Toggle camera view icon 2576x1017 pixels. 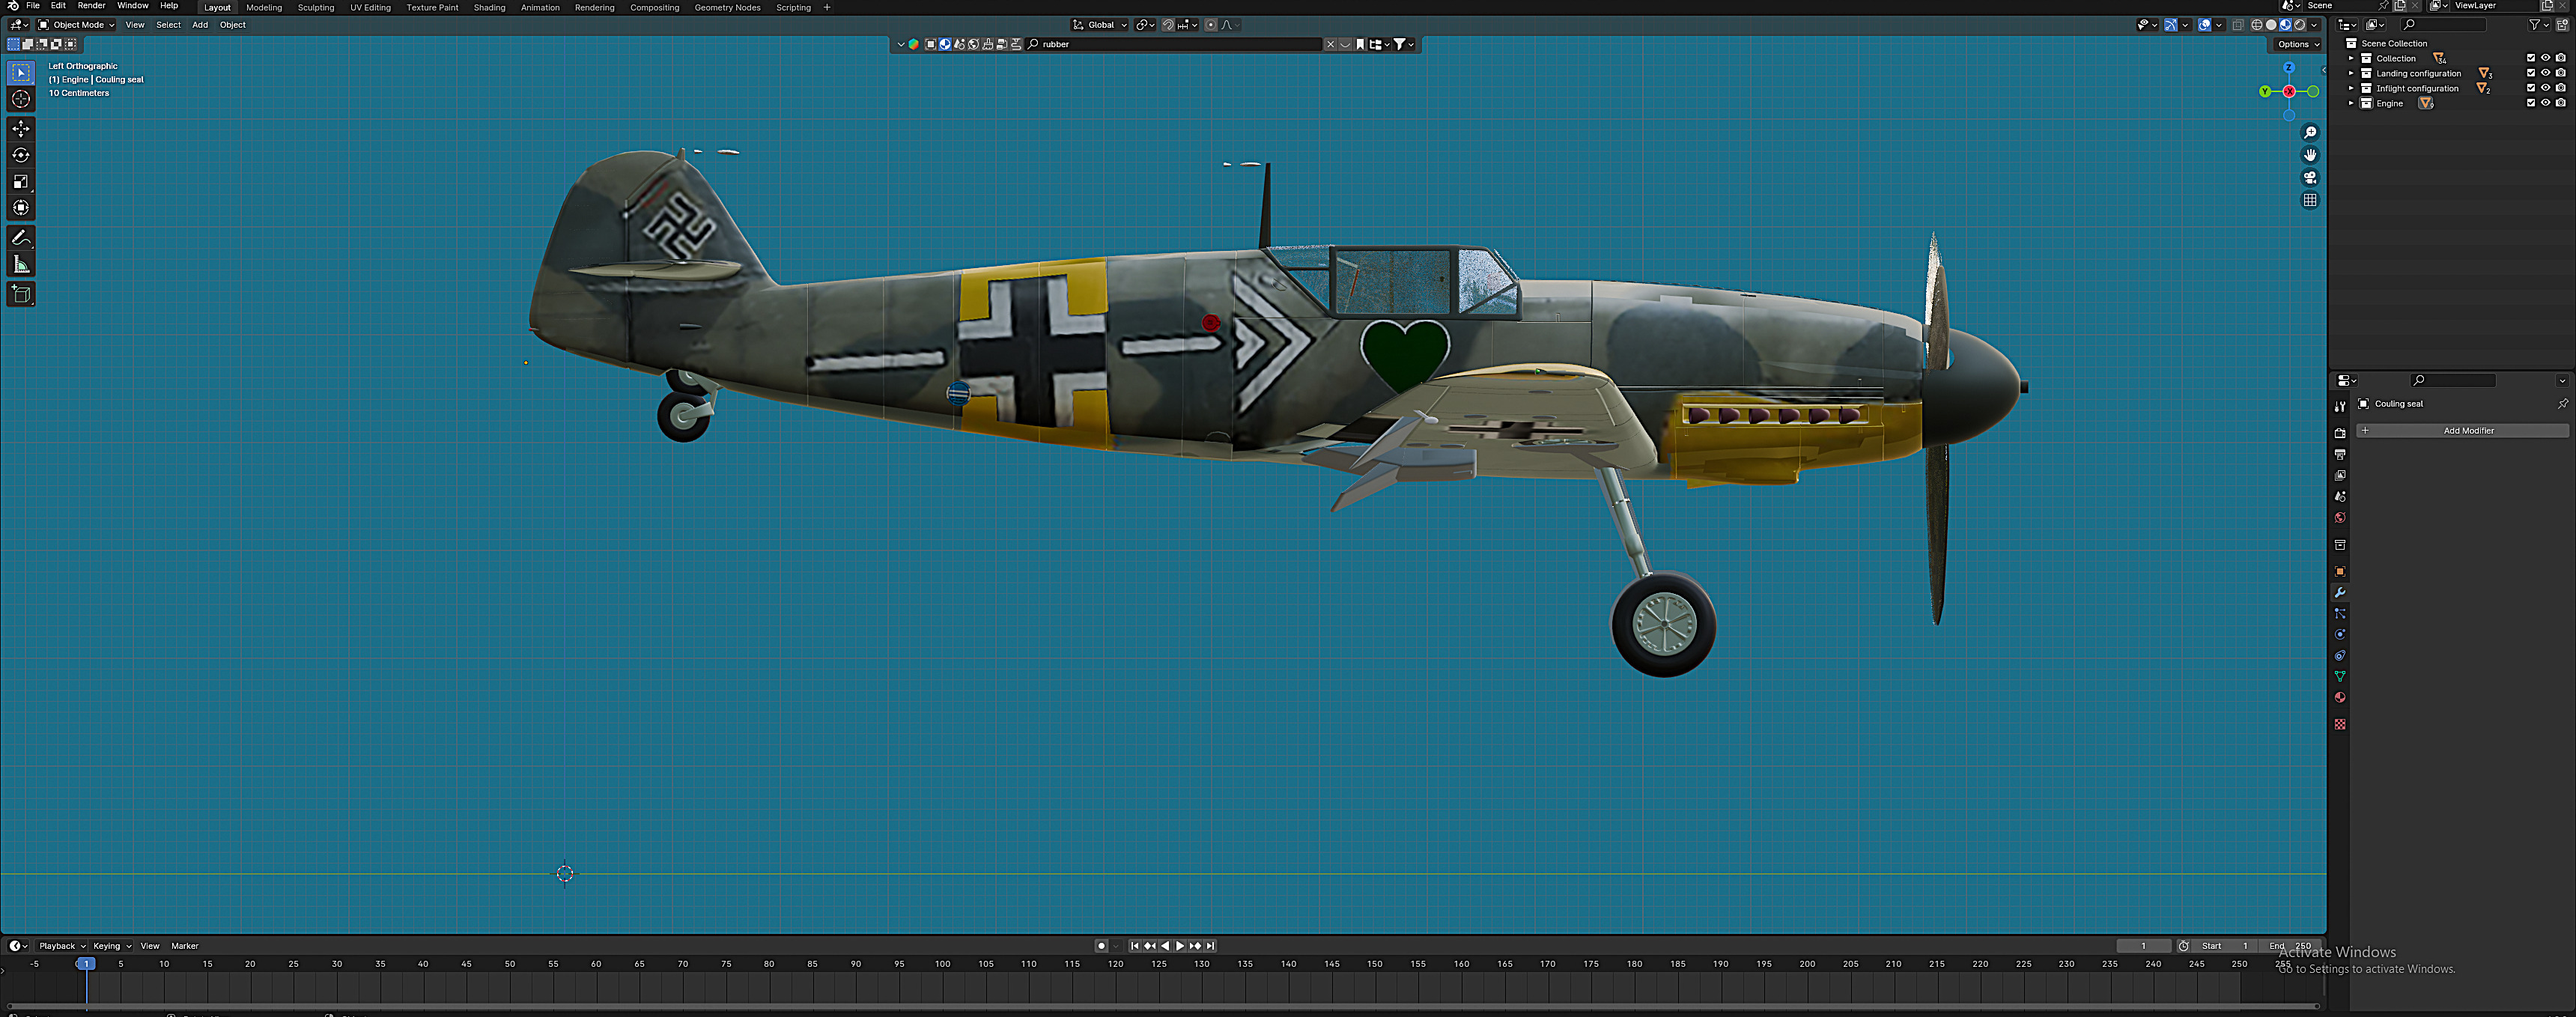pos(2310,178)
